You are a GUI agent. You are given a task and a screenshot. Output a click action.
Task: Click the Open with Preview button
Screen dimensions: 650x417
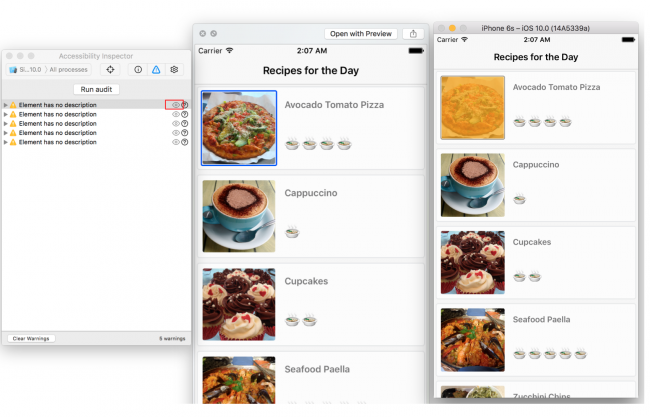point(361,34)
